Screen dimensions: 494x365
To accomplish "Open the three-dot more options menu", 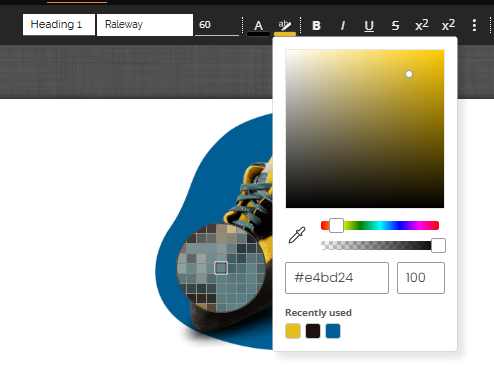I will (x=474, y=25).
